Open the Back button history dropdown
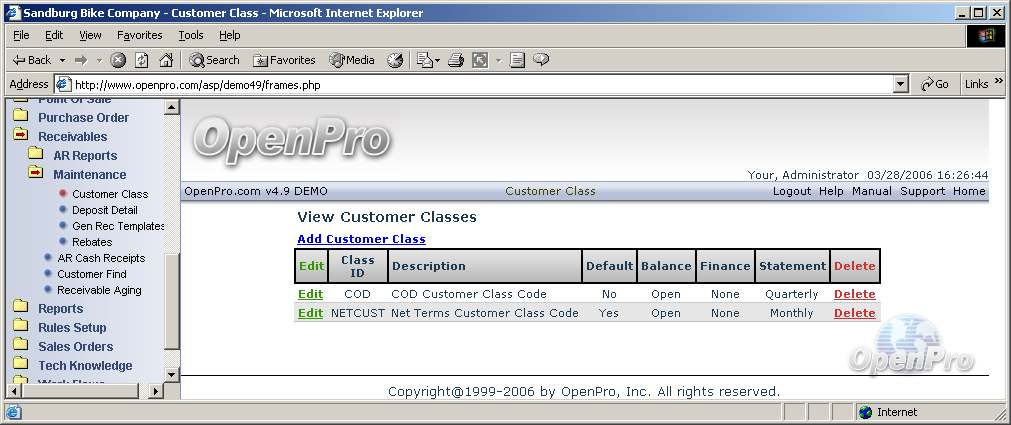This screenshot has height=425, width=1011. tap(62, 60)
